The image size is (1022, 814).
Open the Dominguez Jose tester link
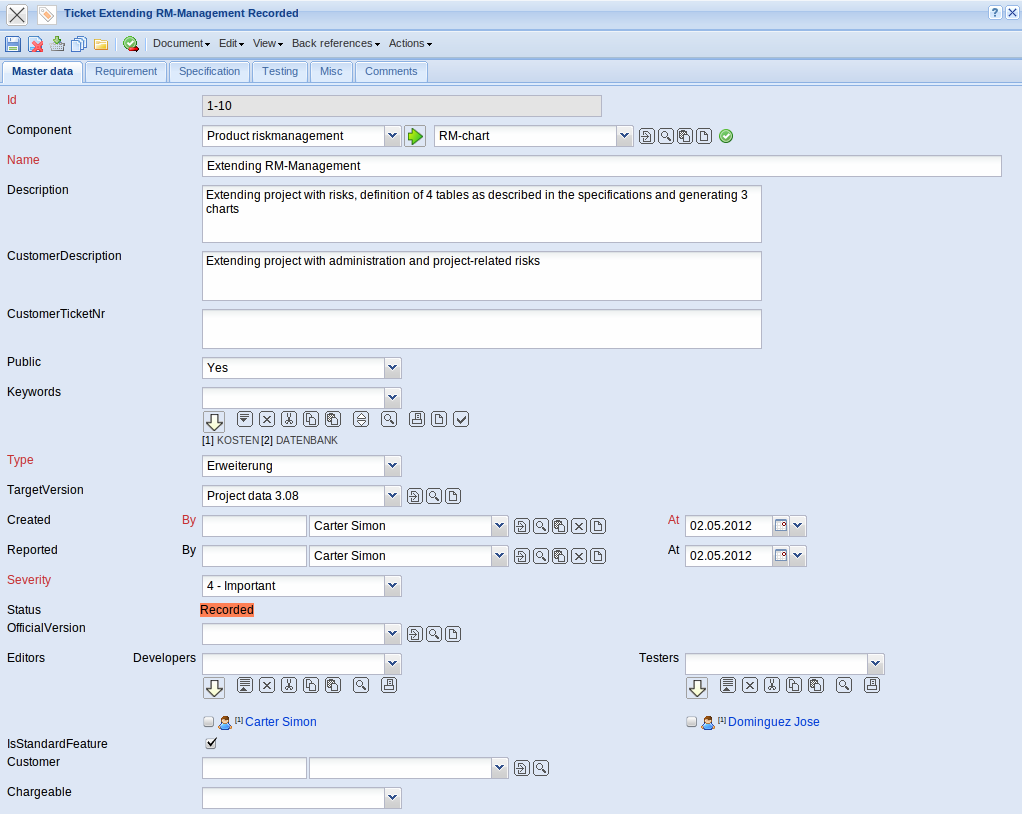[x=773, y=722]
